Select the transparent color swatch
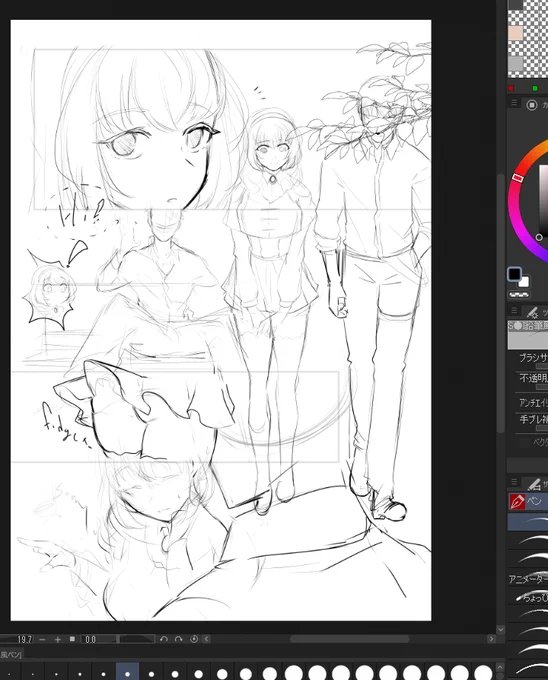 point(519,295)
